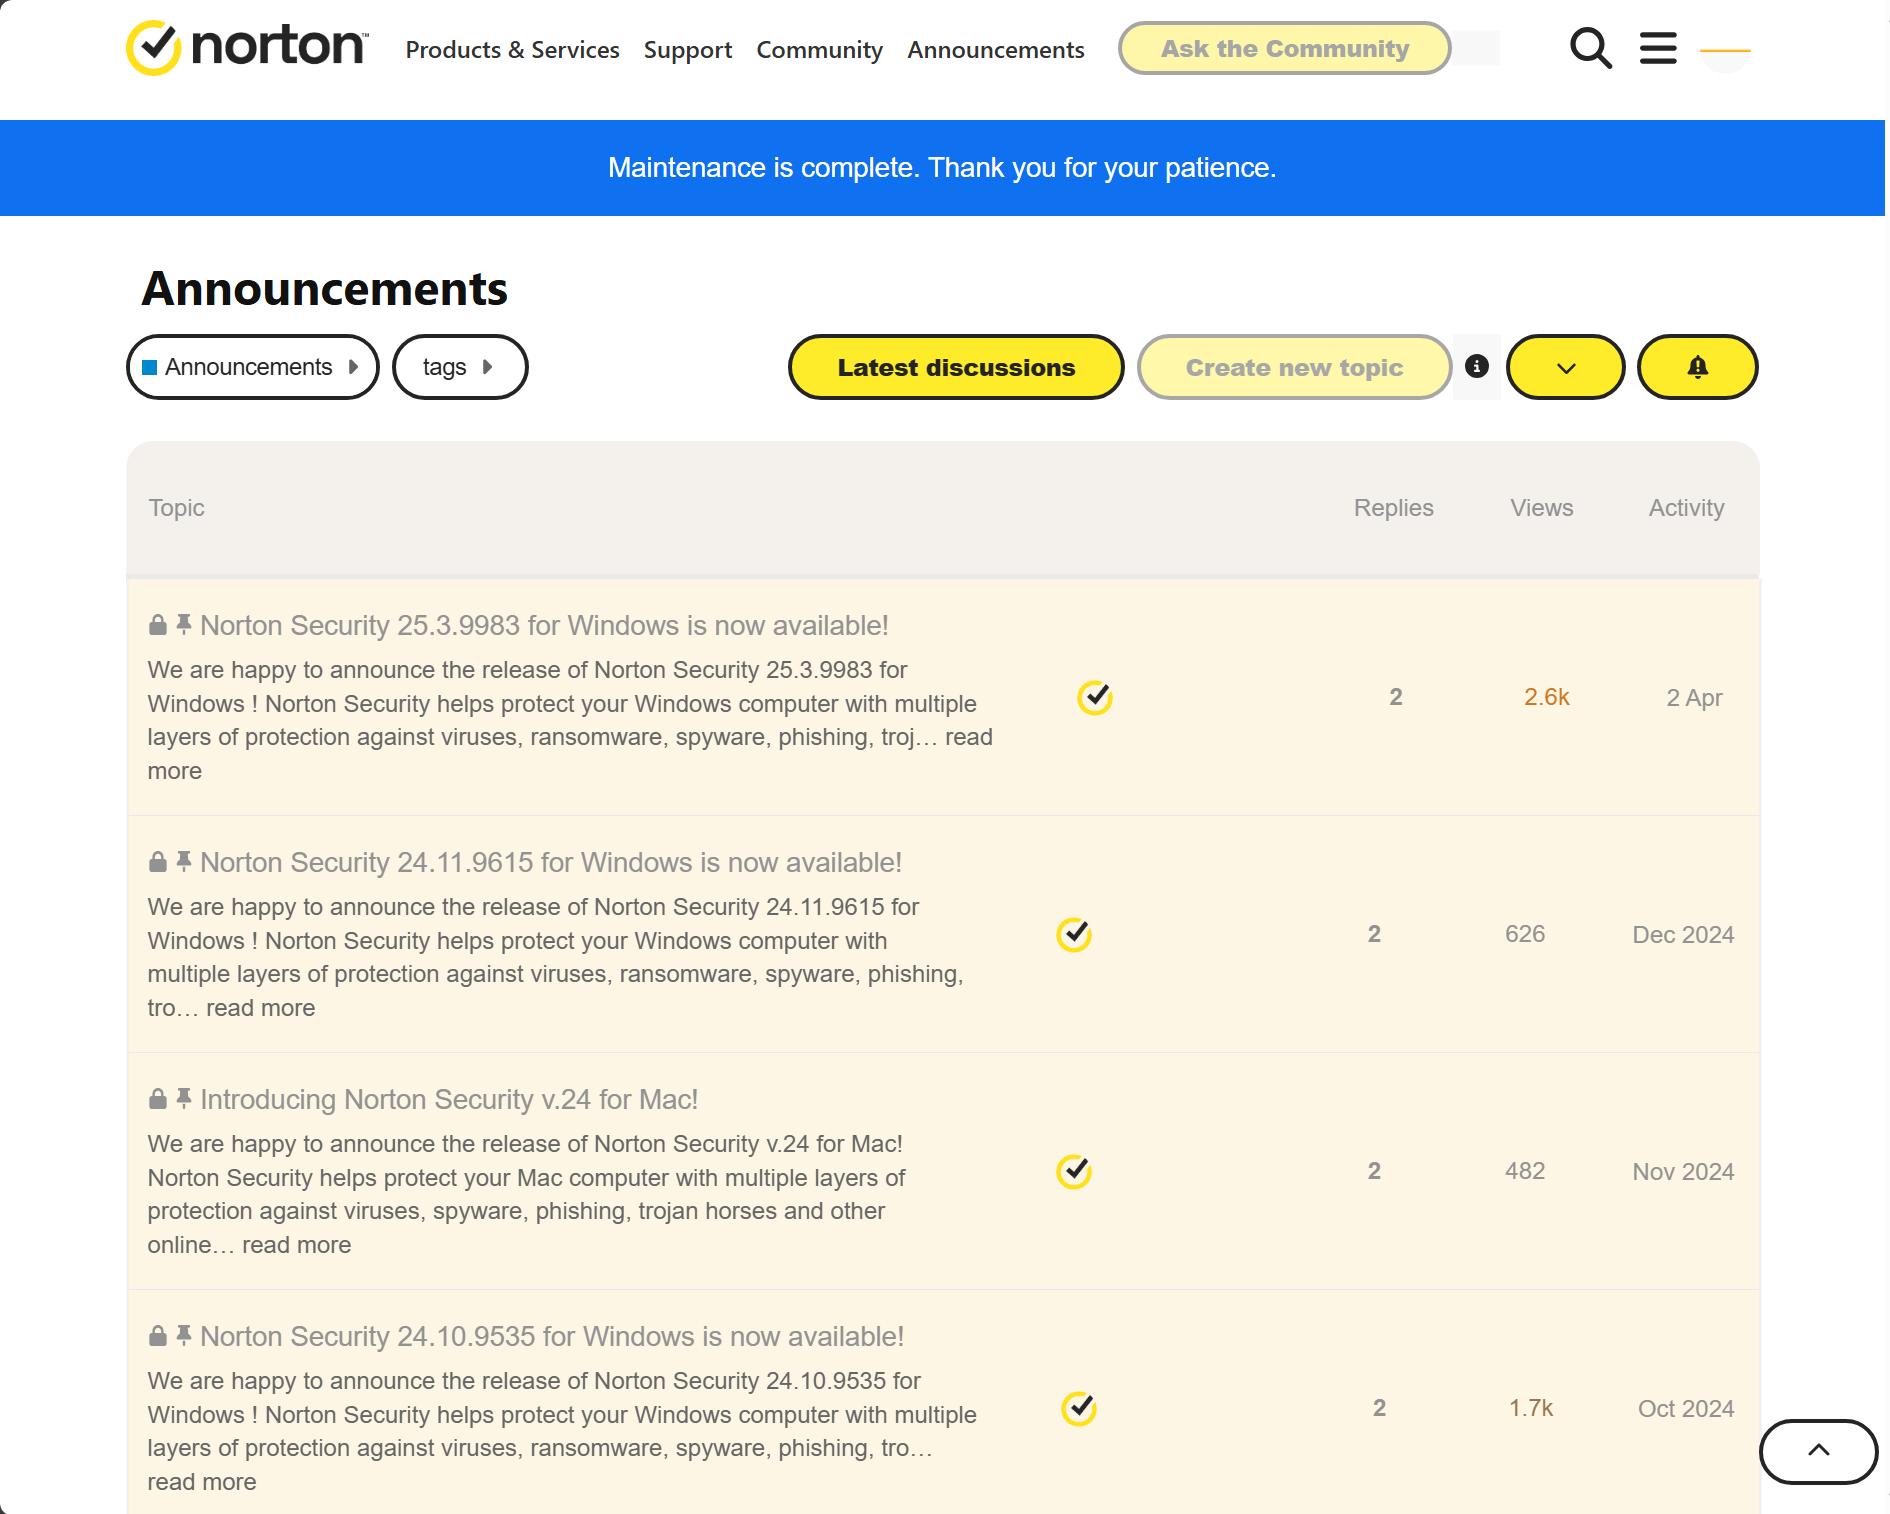Click 'read more' in 24.11.9615 excerpt
This screenshot has width=1890, height=1514.
260,1008
